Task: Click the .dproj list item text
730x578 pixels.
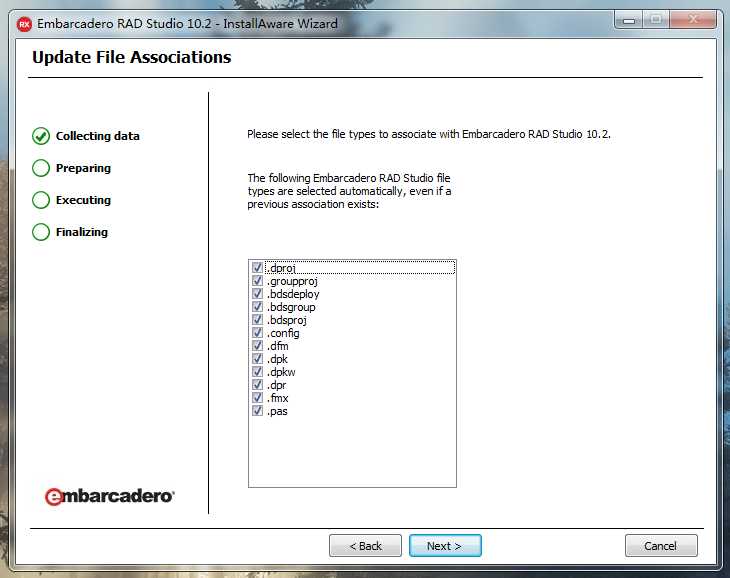Action: tap(281, 268)
